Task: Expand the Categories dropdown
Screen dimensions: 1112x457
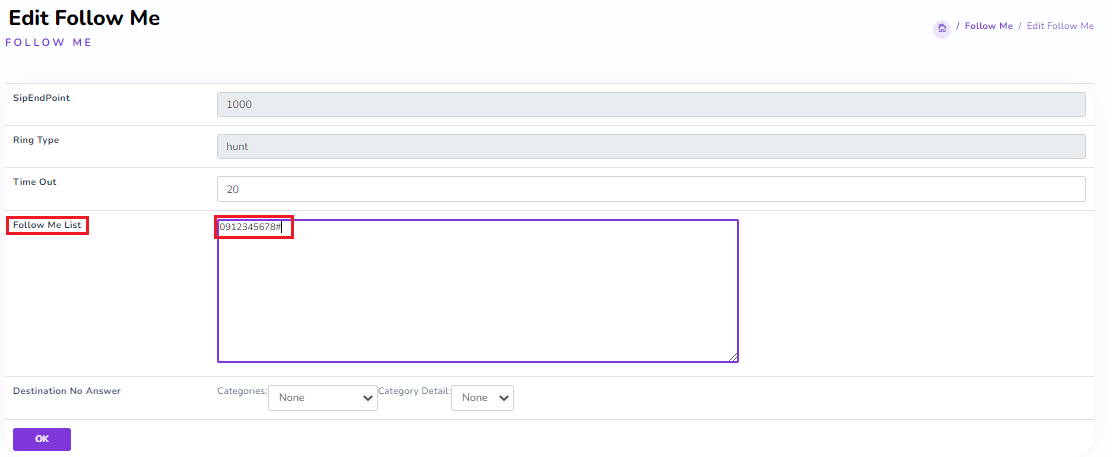Action: pos(322,398)
